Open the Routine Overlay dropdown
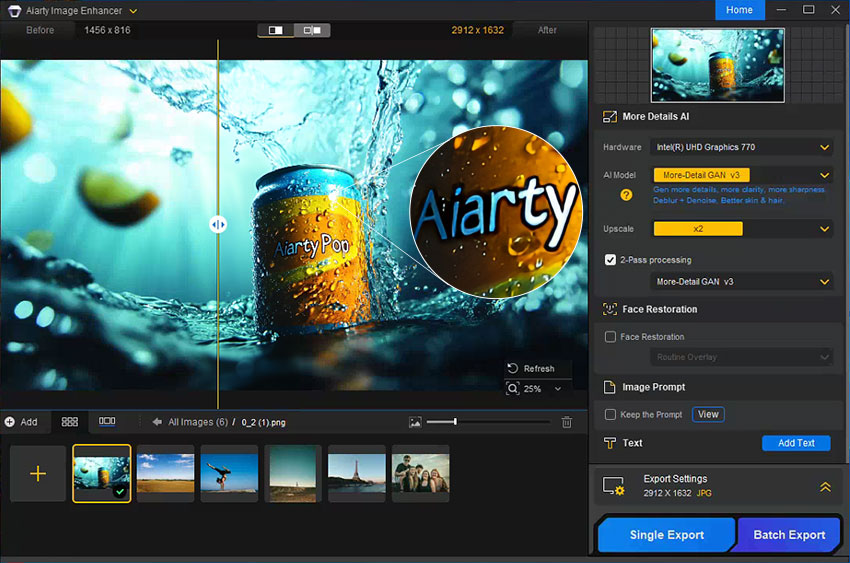Image resolution: width=850 pixels, height=563 pixels. 741,357
